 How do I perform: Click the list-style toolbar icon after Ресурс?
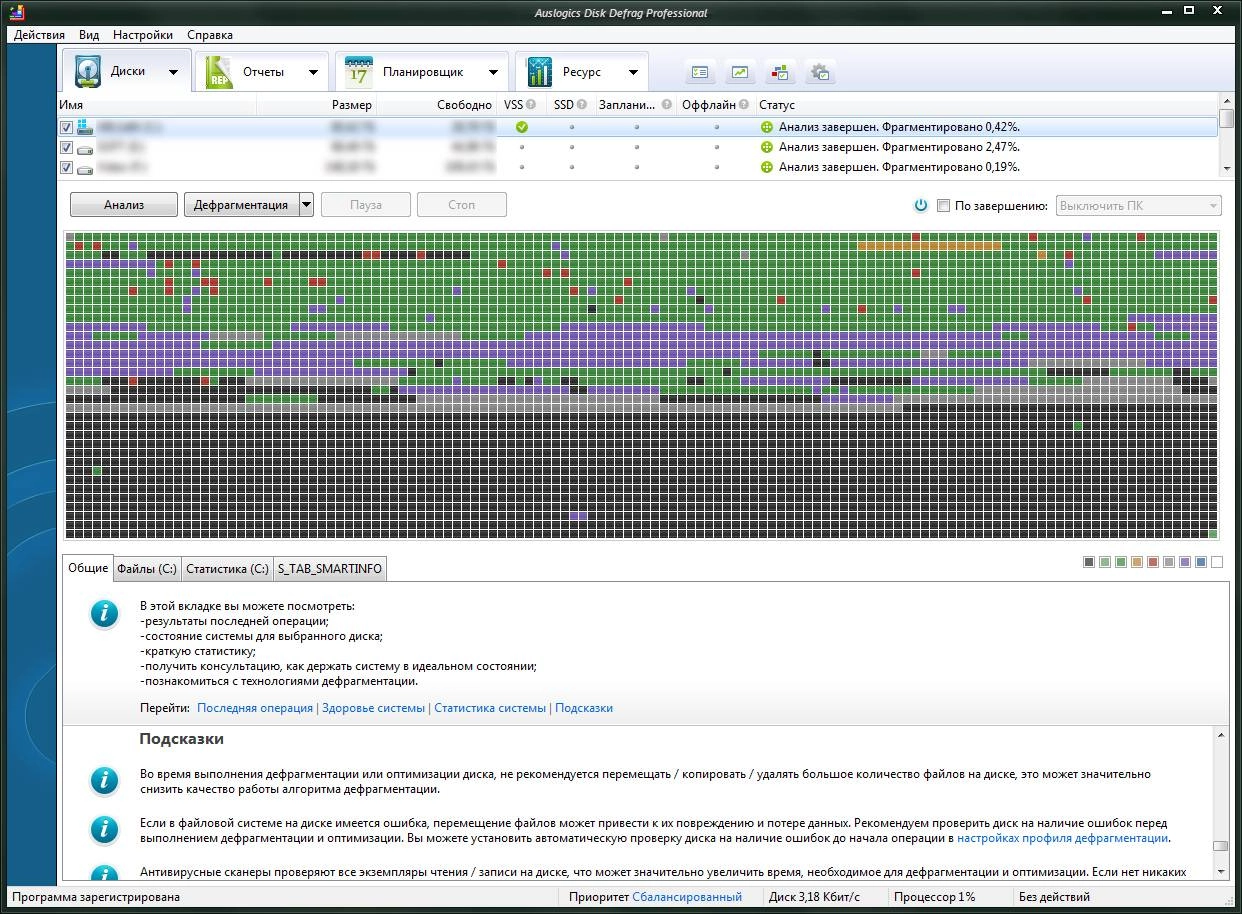click(700, 72)
